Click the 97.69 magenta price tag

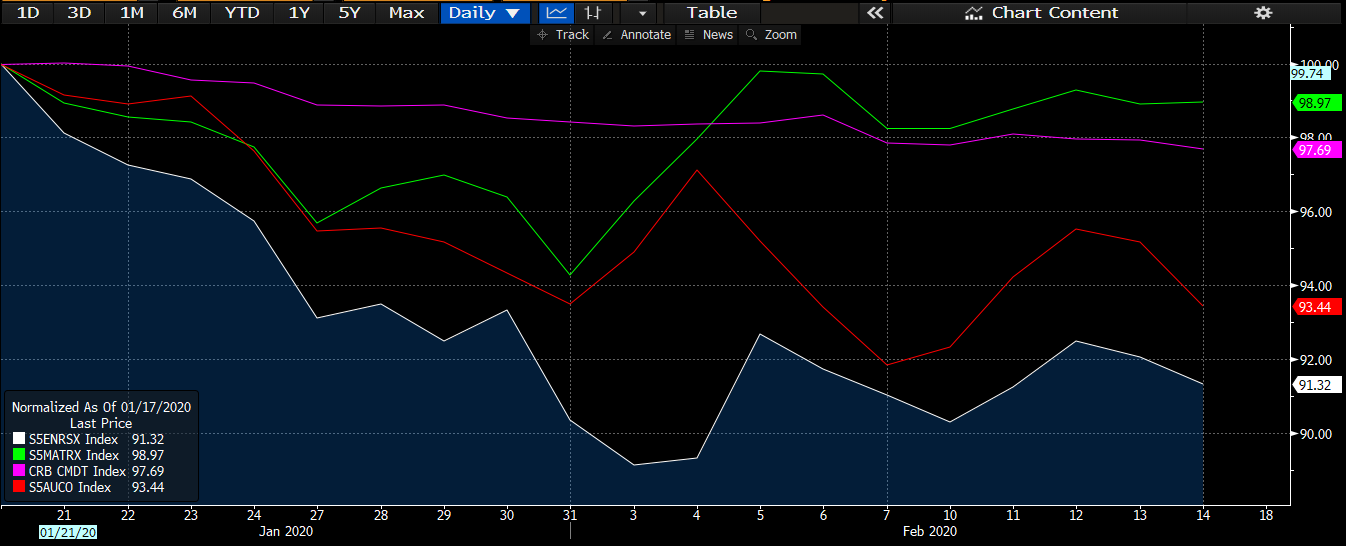click(x=1315, y=150)
